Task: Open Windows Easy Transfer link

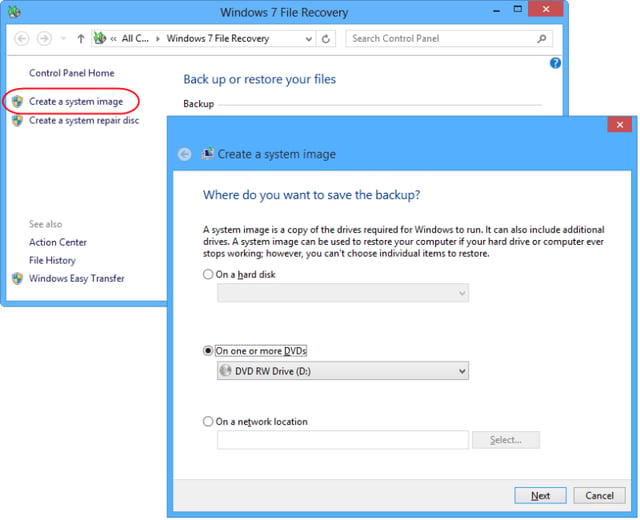Action: click(x=77, y=278)
